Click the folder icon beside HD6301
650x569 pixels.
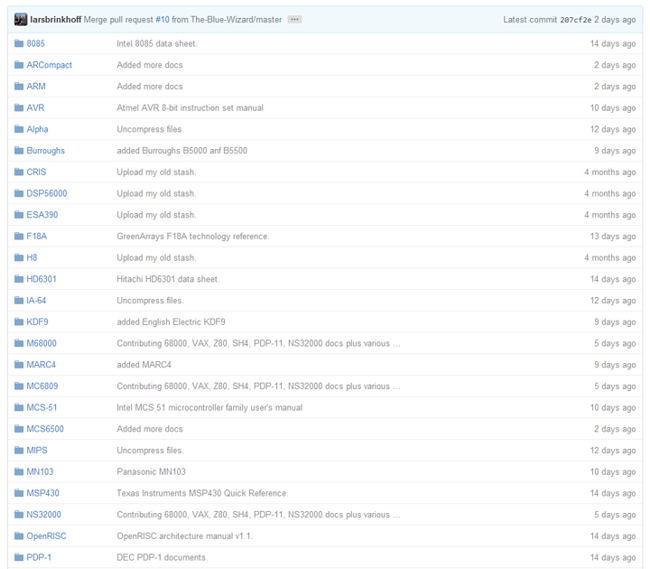(19, 279)
